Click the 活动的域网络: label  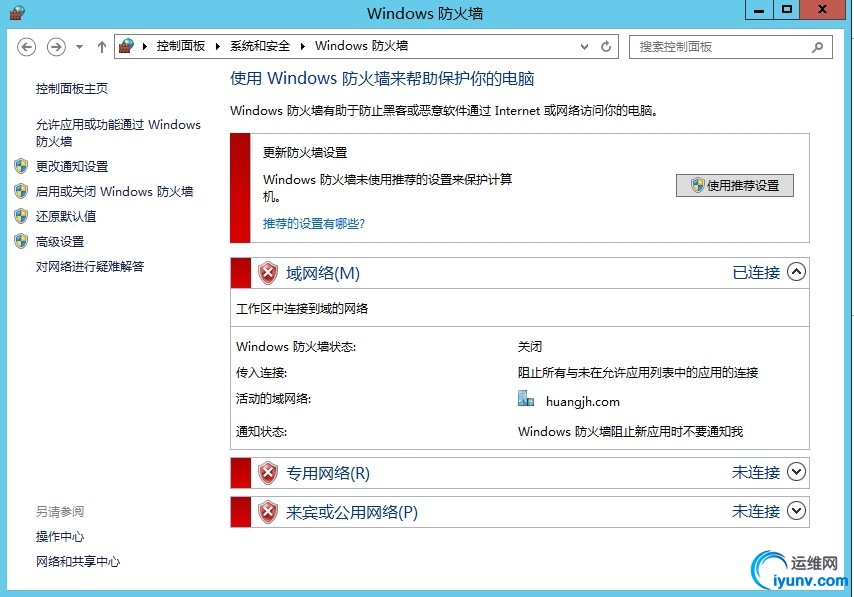(273, 399)
